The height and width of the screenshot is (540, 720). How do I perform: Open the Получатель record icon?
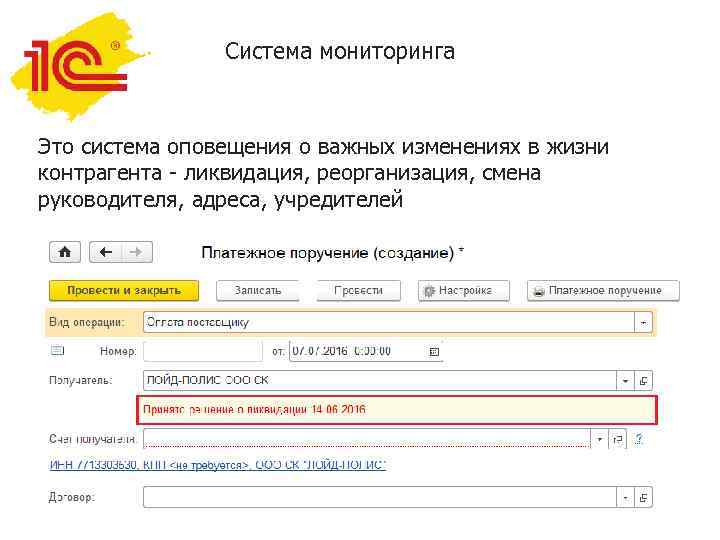click(643, 381)
